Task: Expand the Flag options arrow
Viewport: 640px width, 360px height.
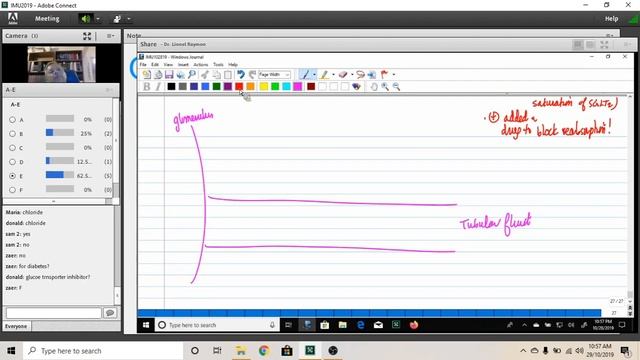Action: pyautogui.click(x=393, y=74)
